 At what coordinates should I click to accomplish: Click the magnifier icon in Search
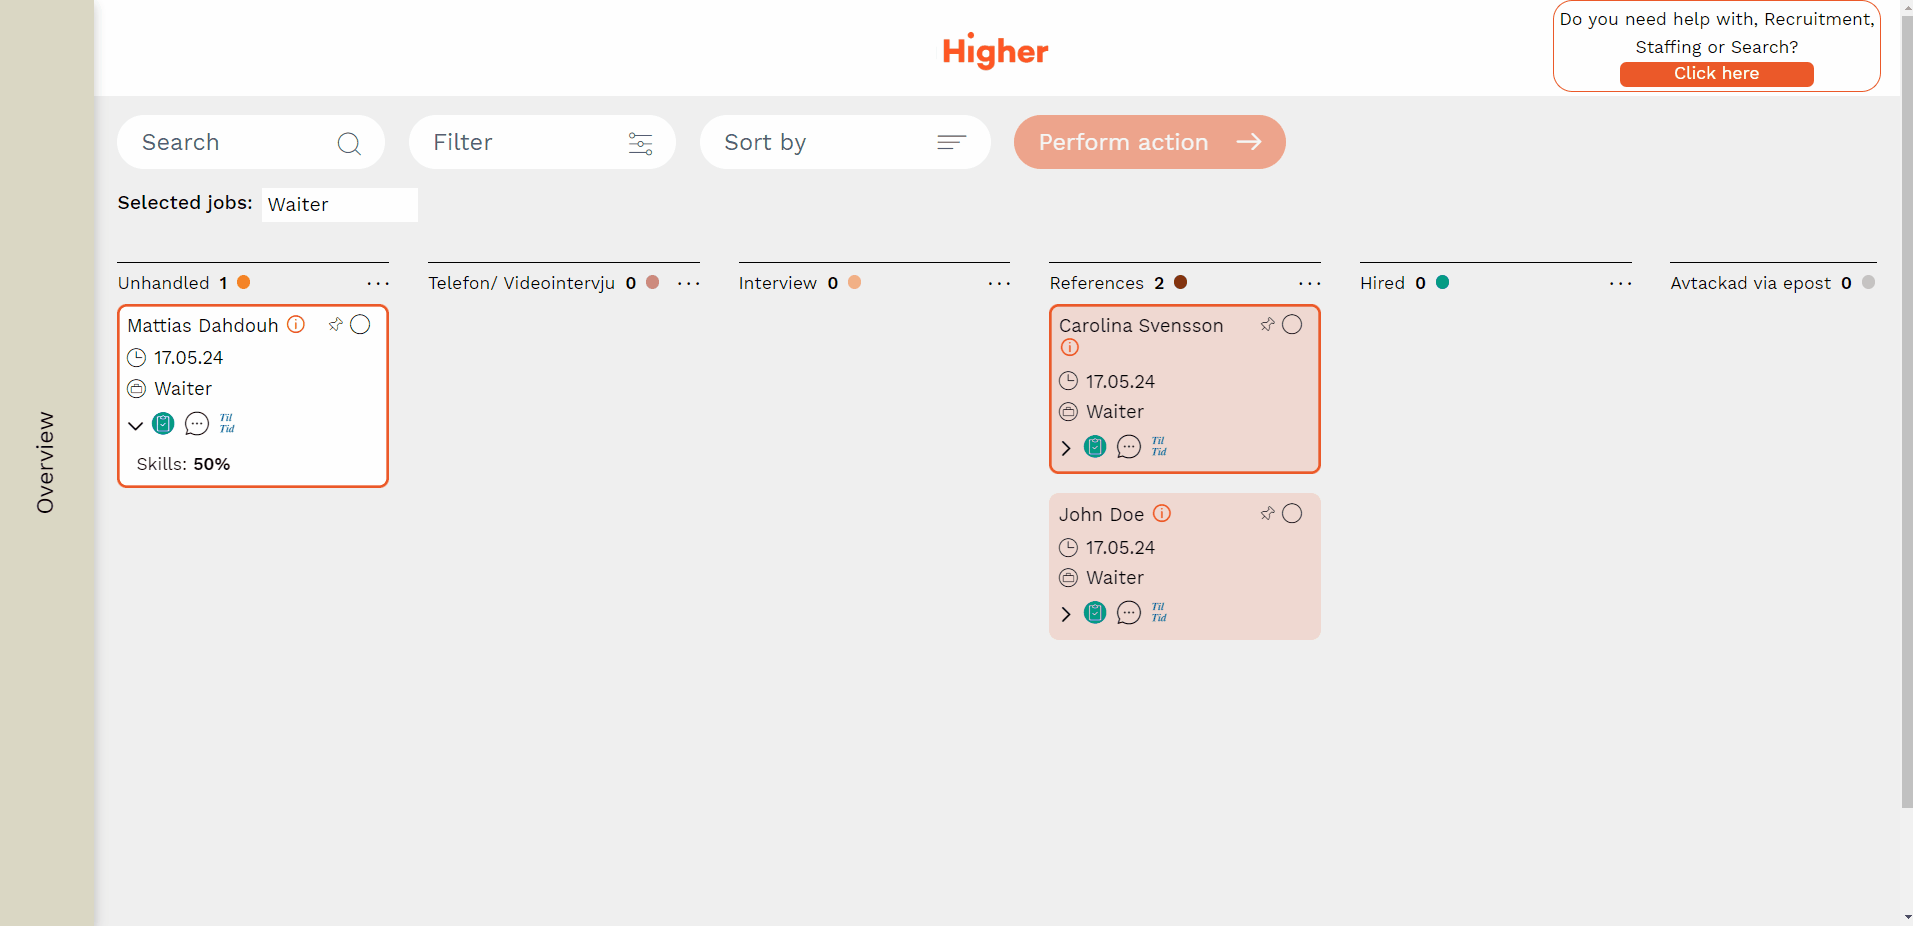coord(349,143)
